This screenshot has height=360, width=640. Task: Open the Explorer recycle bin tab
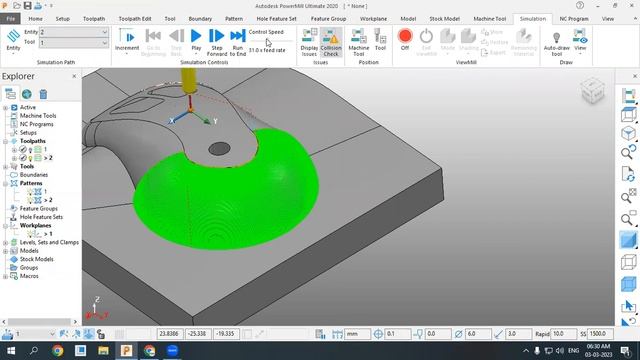43,94
